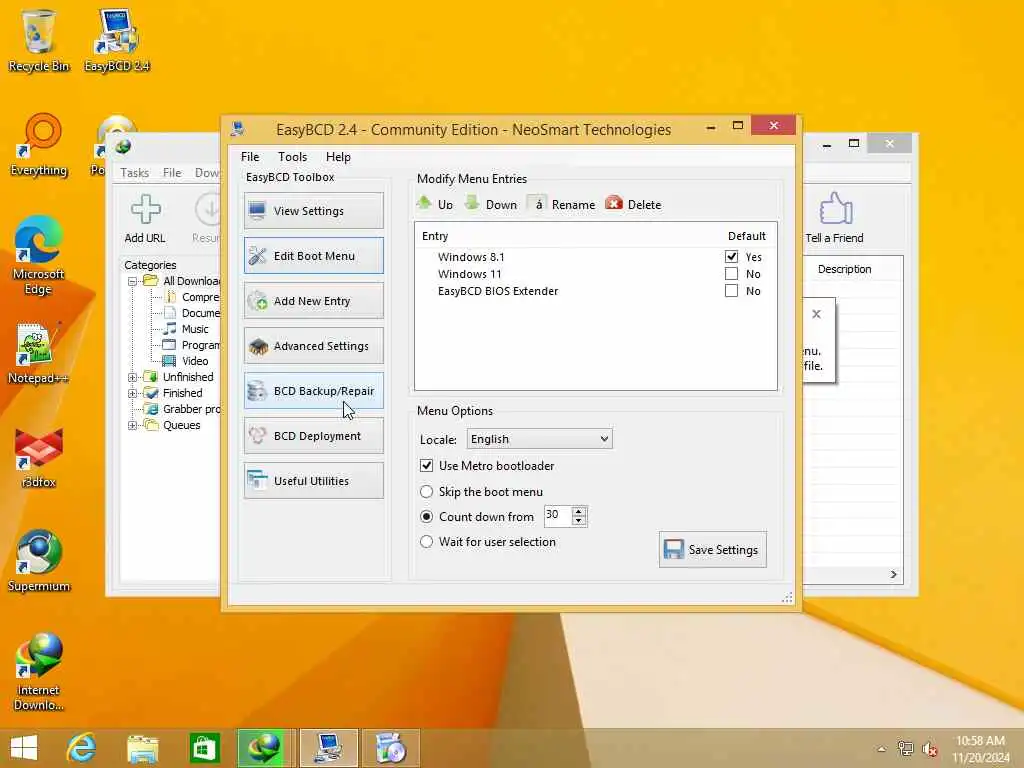Select Grabber projects tree item
This screenshot has width=1024, height=768.
point(191,409)
